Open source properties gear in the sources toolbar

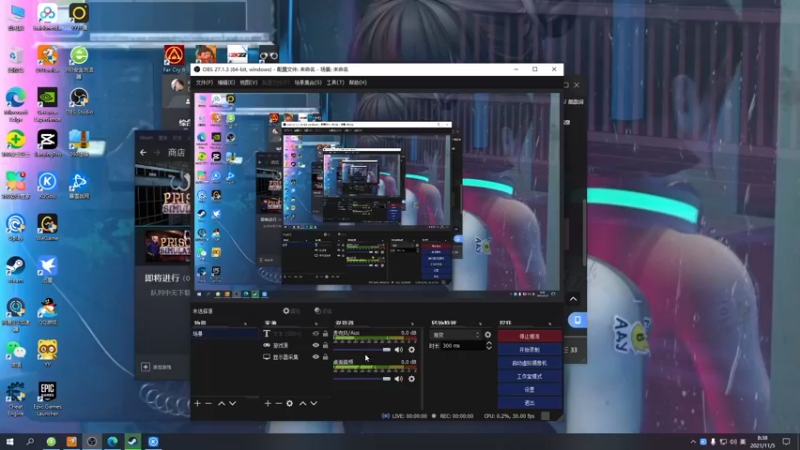[x=290, y=404]
